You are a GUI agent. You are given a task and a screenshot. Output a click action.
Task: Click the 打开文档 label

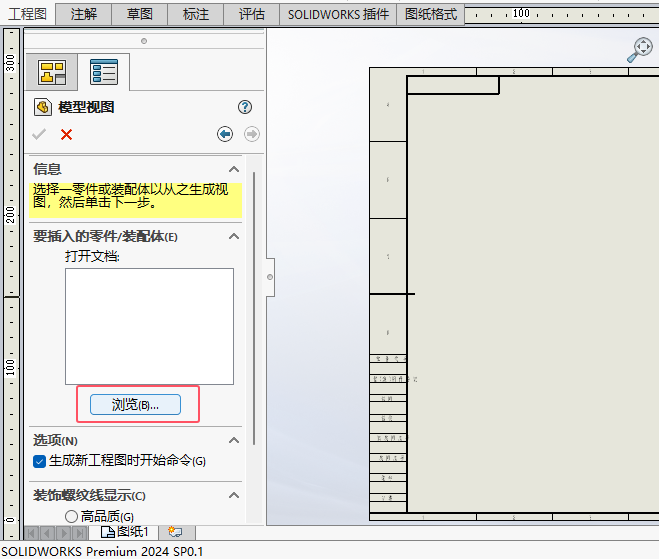click(92, 256)
